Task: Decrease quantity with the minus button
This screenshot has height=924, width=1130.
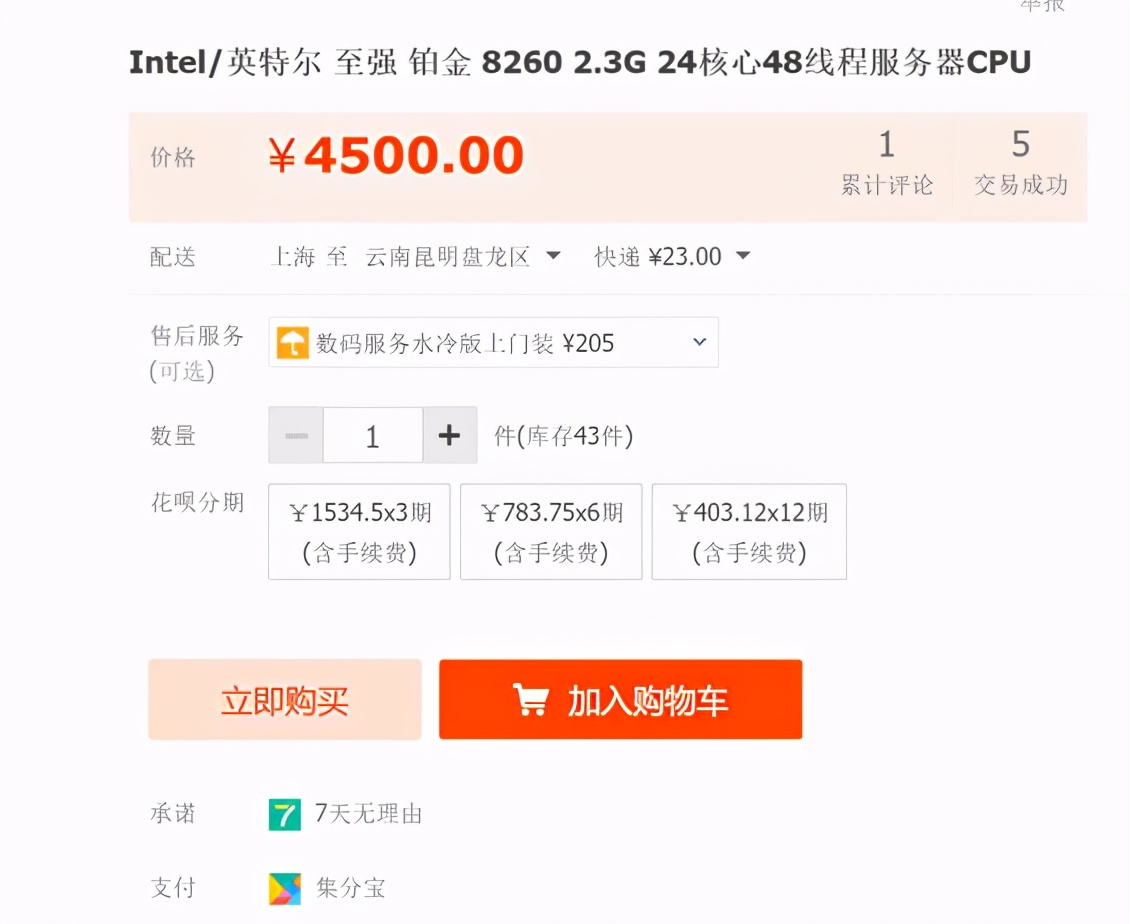Action: (295, 435)
